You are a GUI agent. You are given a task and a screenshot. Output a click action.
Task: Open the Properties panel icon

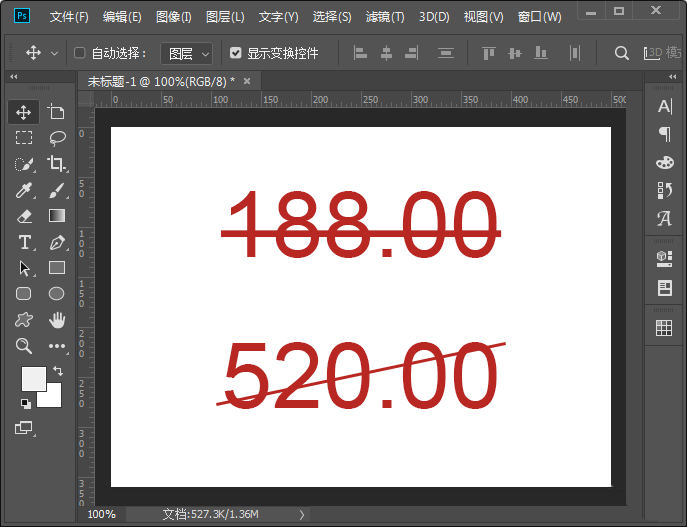[x=665, y=288]
